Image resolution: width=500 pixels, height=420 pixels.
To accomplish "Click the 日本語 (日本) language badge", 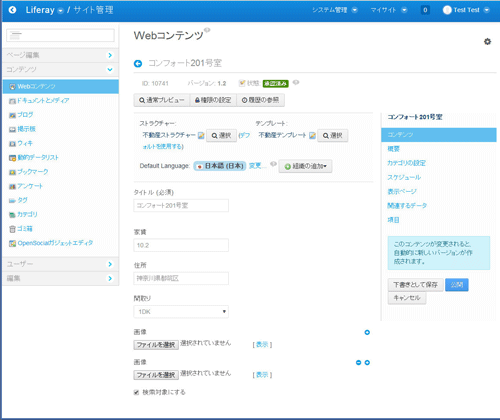I will (220, 166).
